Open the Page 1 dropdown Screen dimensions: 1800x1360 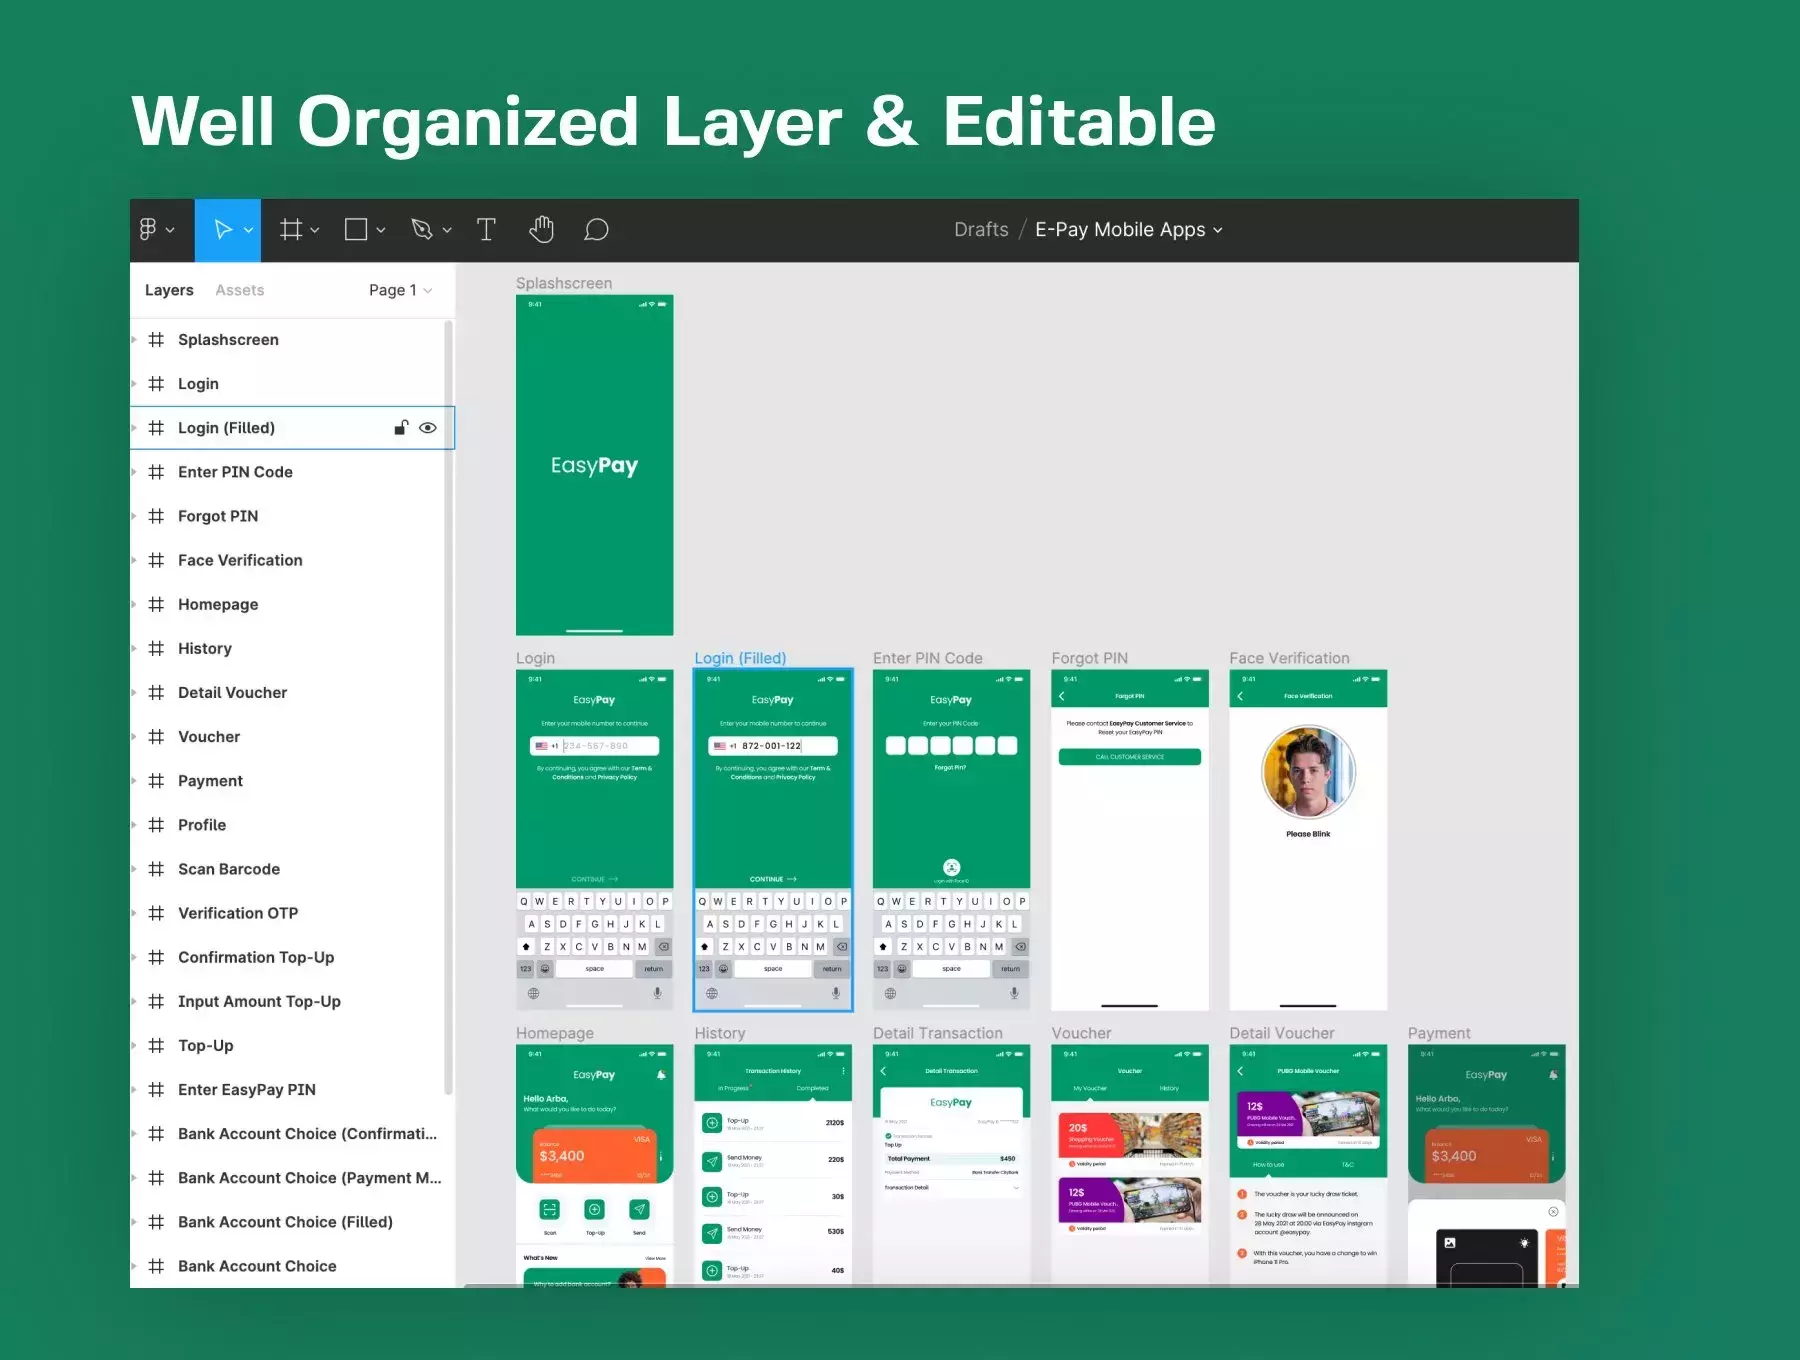point(400,290)
